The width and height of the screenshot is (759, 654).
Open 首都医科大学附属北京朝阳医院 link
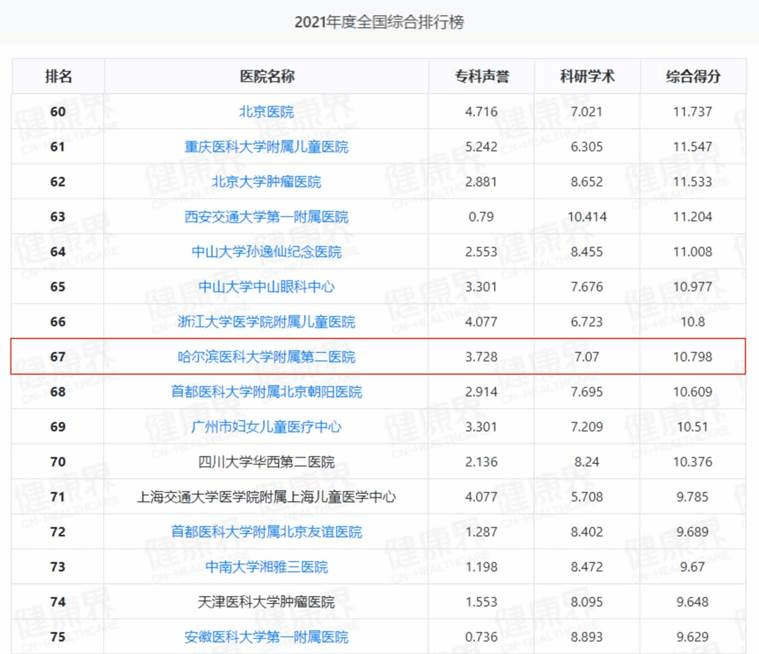point(266,391)
